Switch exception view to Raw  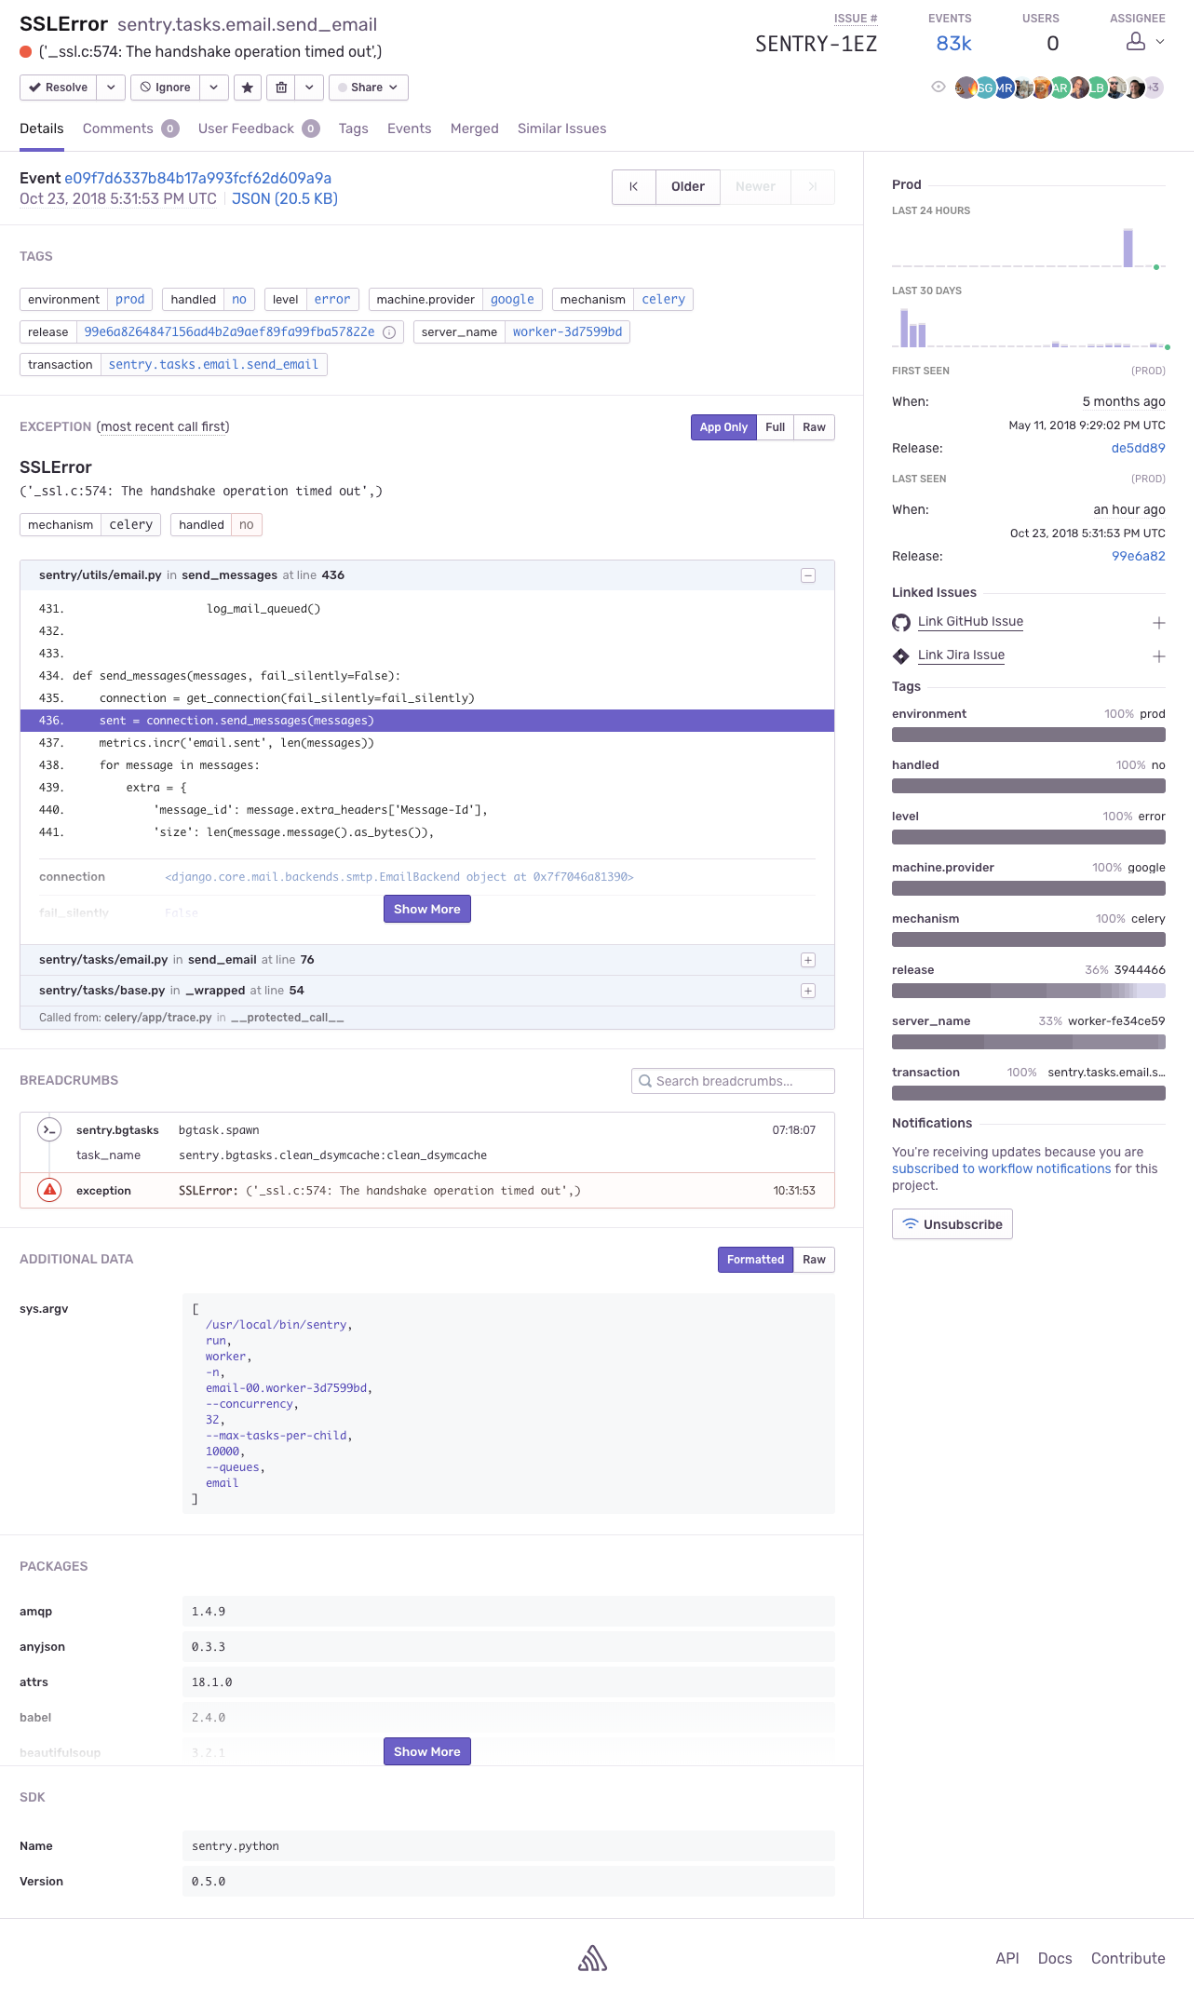(x=813, y=427)
